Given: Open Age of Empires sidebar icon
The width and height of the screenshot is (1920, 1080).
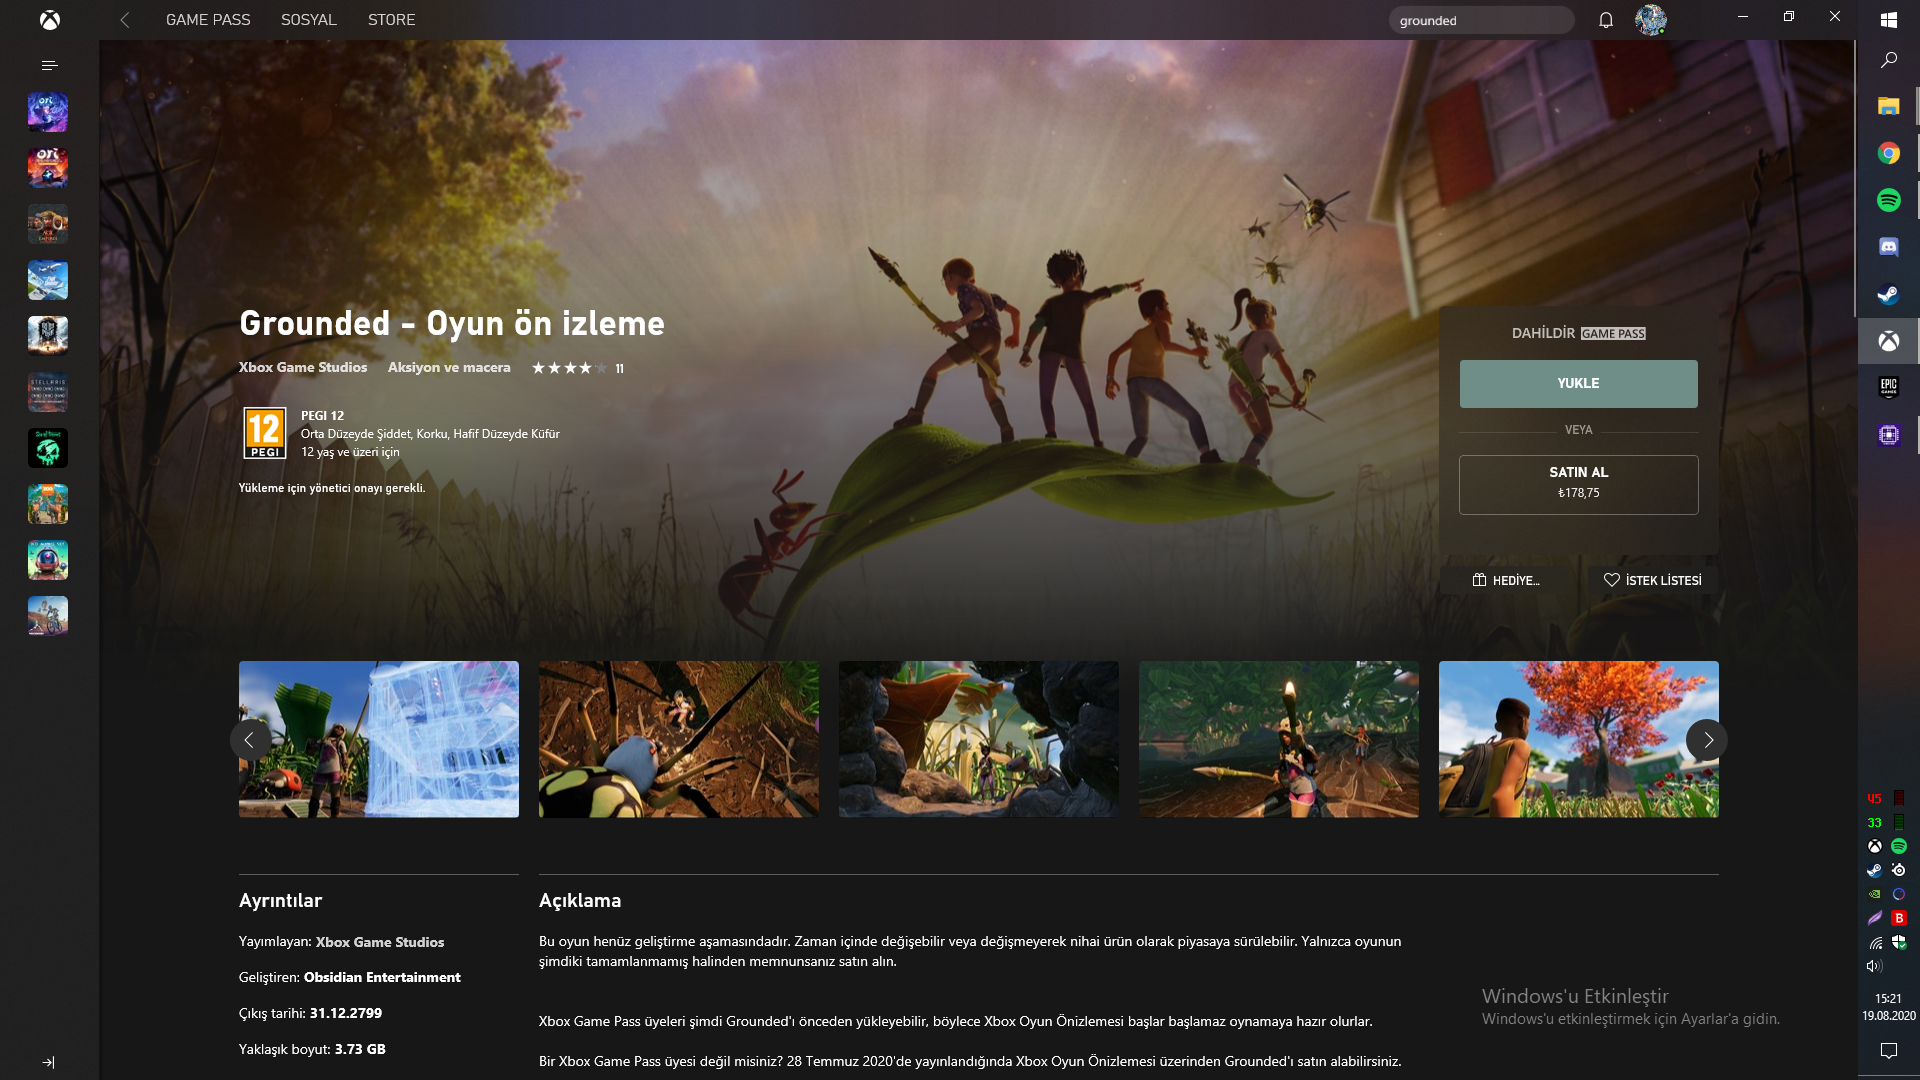Looking at the screenshot, I should tap(48, 224).
